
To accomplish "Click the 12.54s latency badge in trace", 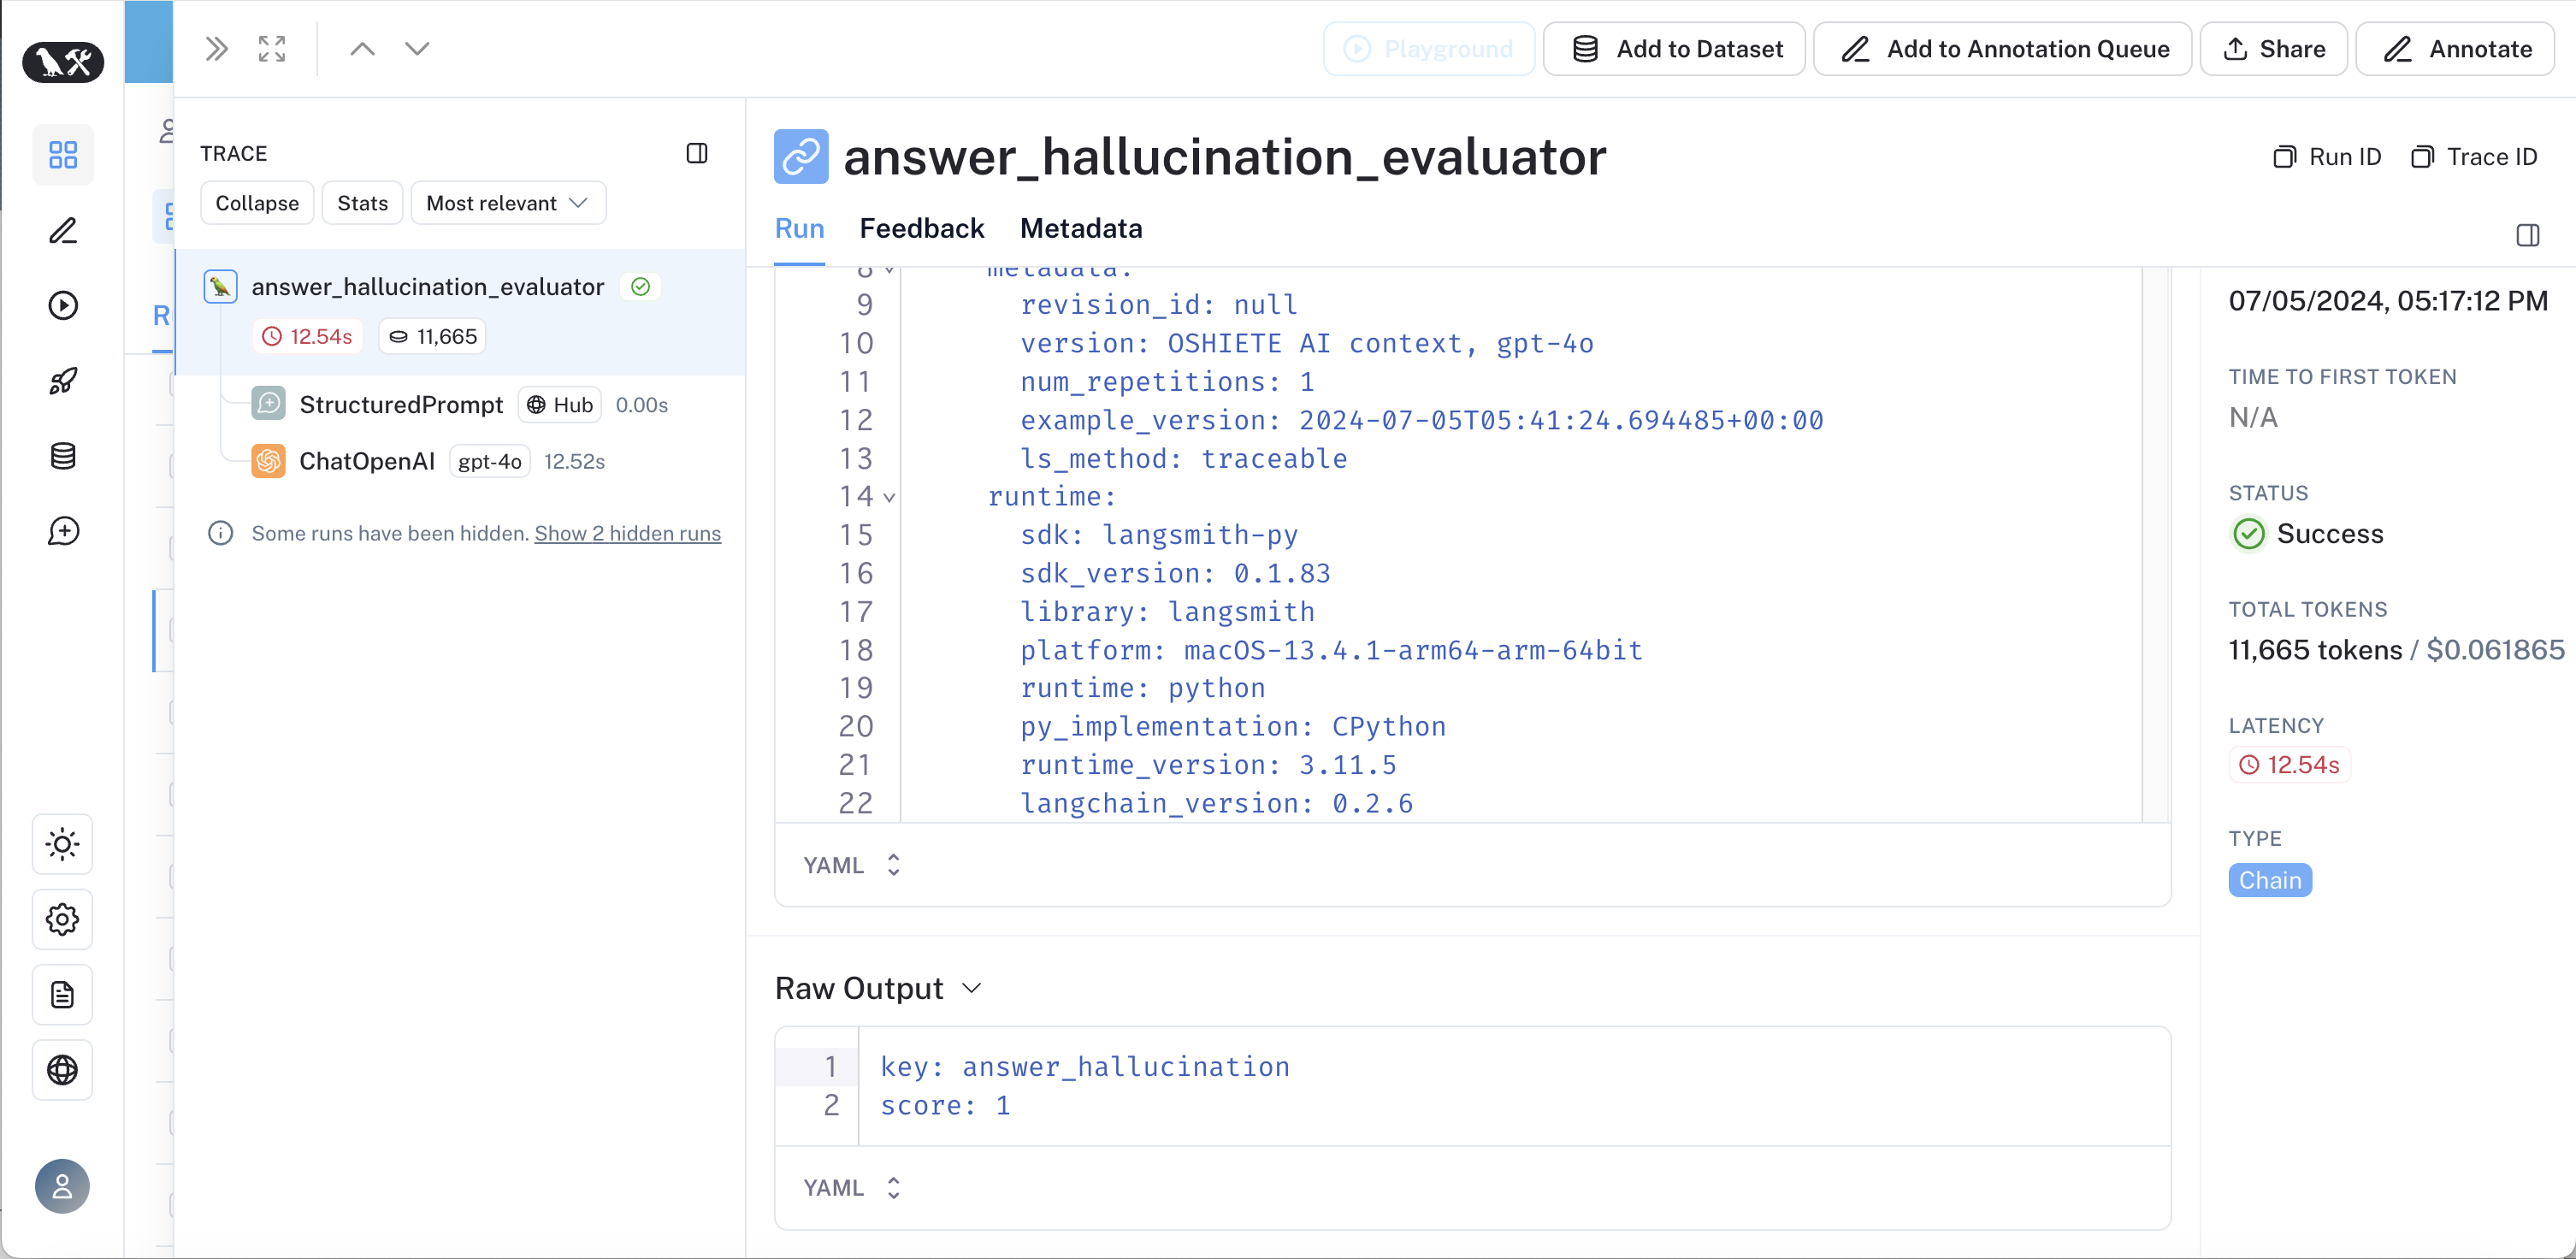I will [307, 337].
